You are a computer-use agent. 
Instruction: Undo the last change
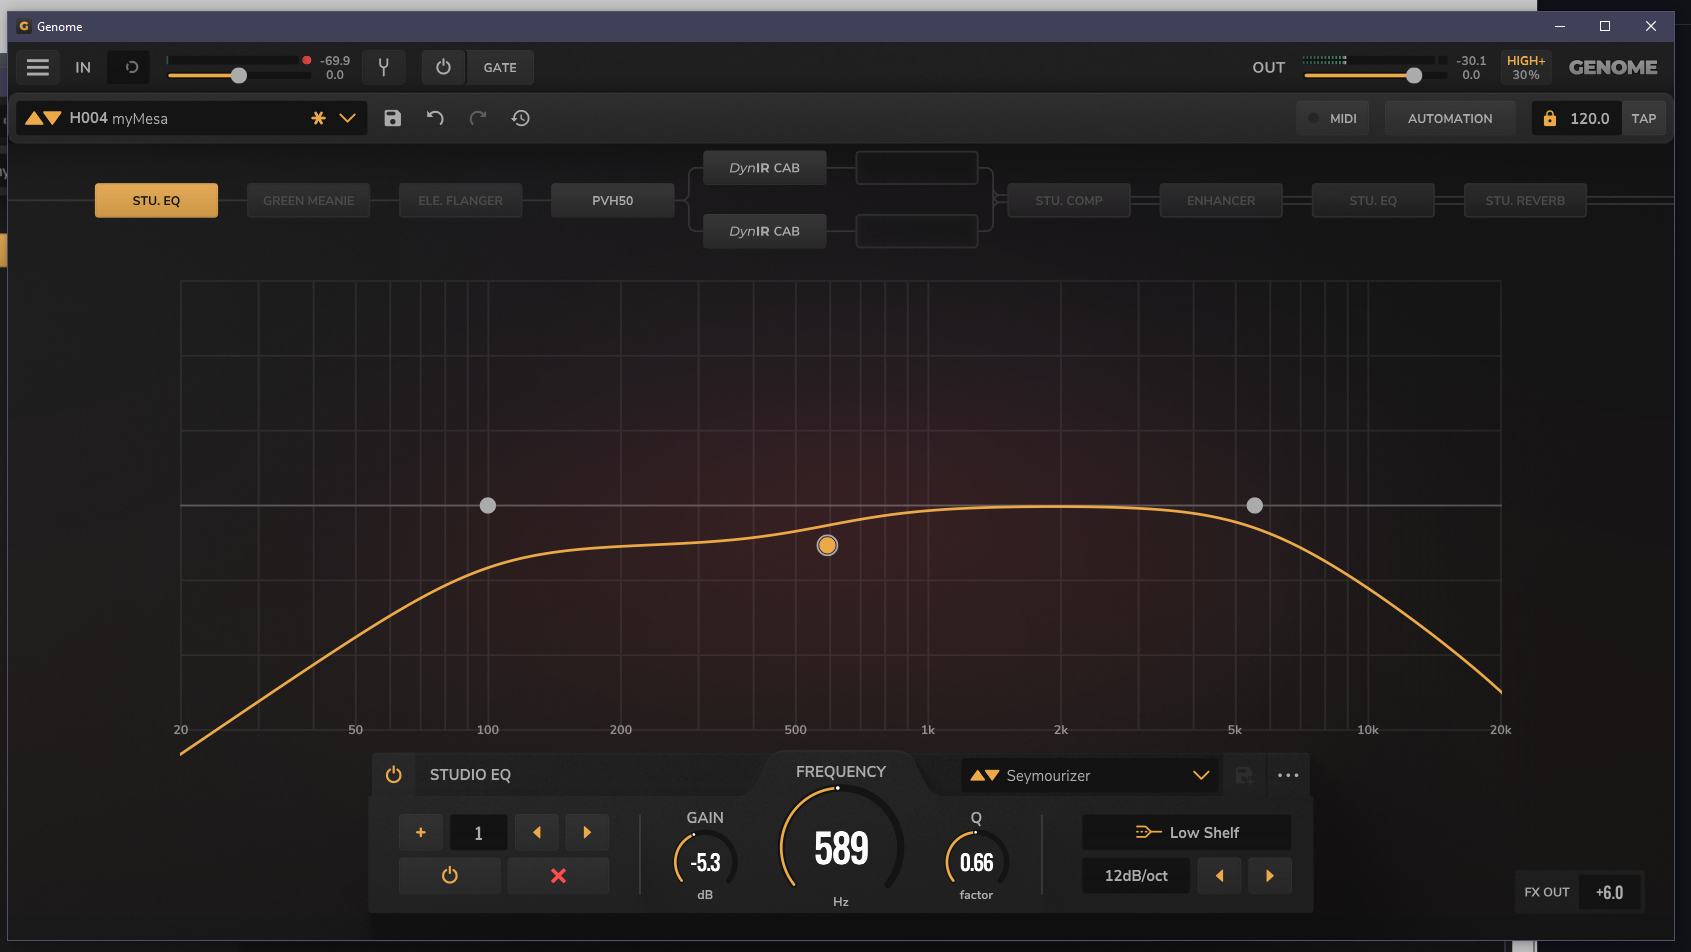[x=435, y=118]
